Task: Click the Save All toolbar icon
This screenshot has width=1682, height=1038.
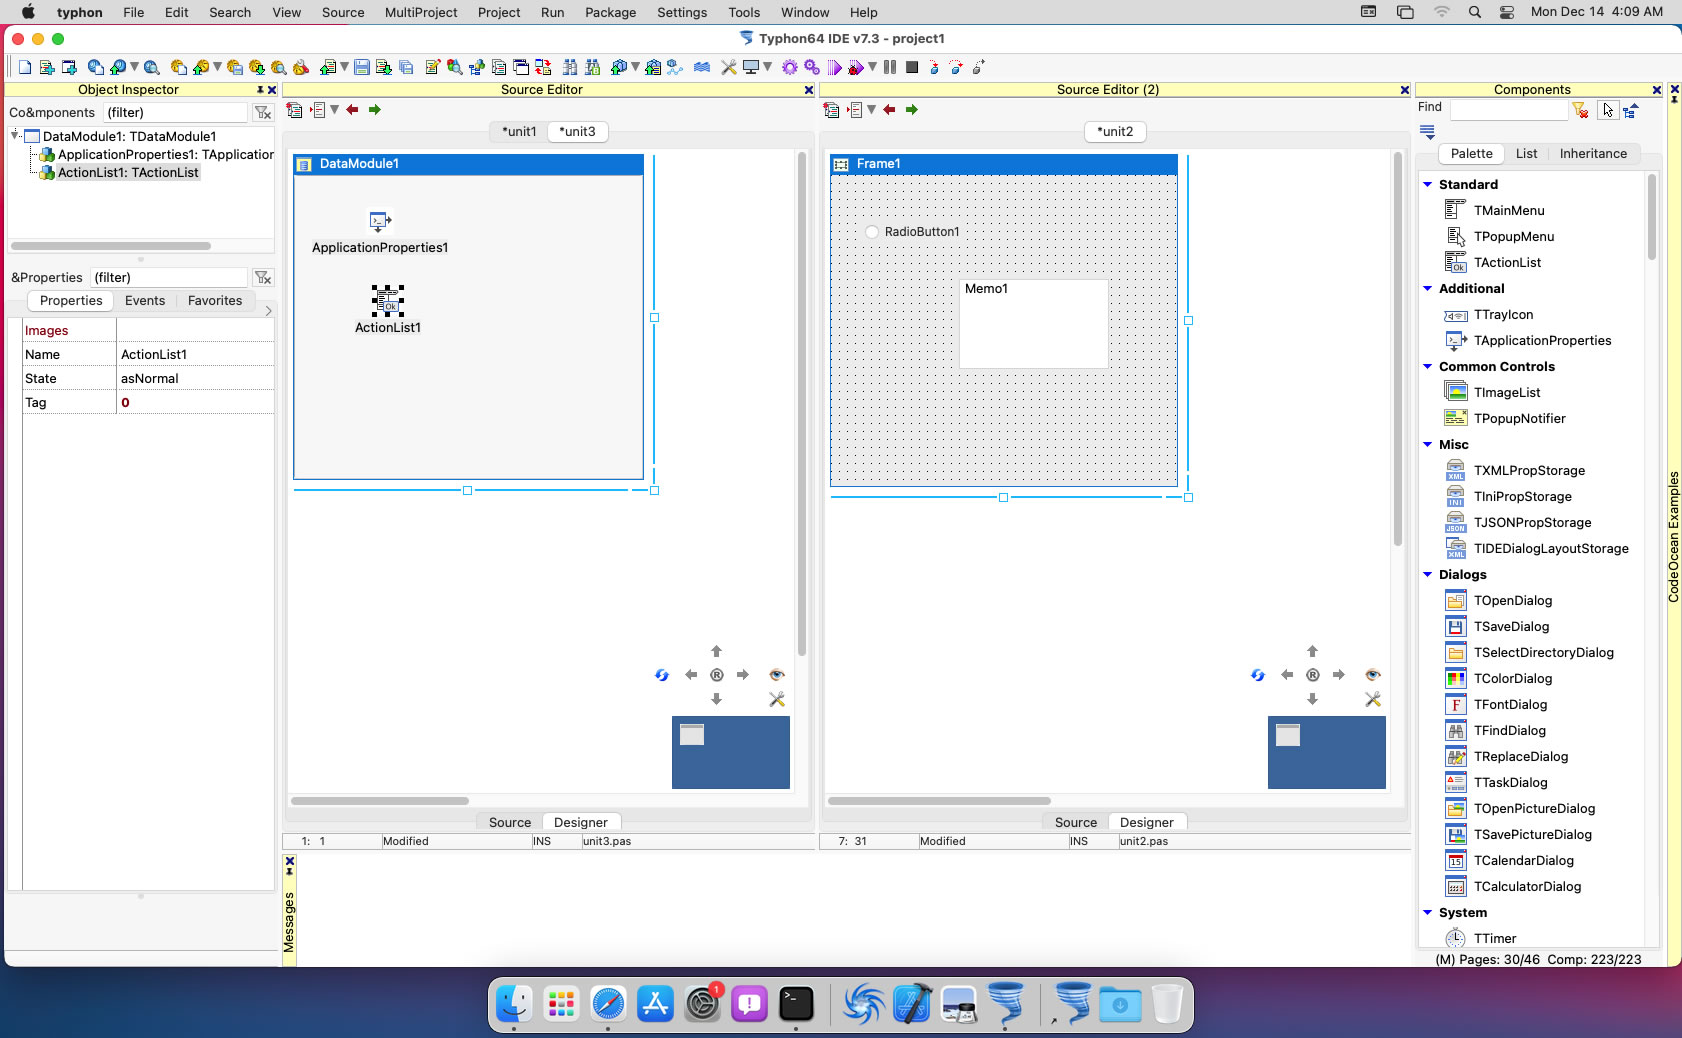Action: pyautogui.click(x=406, y=67)
